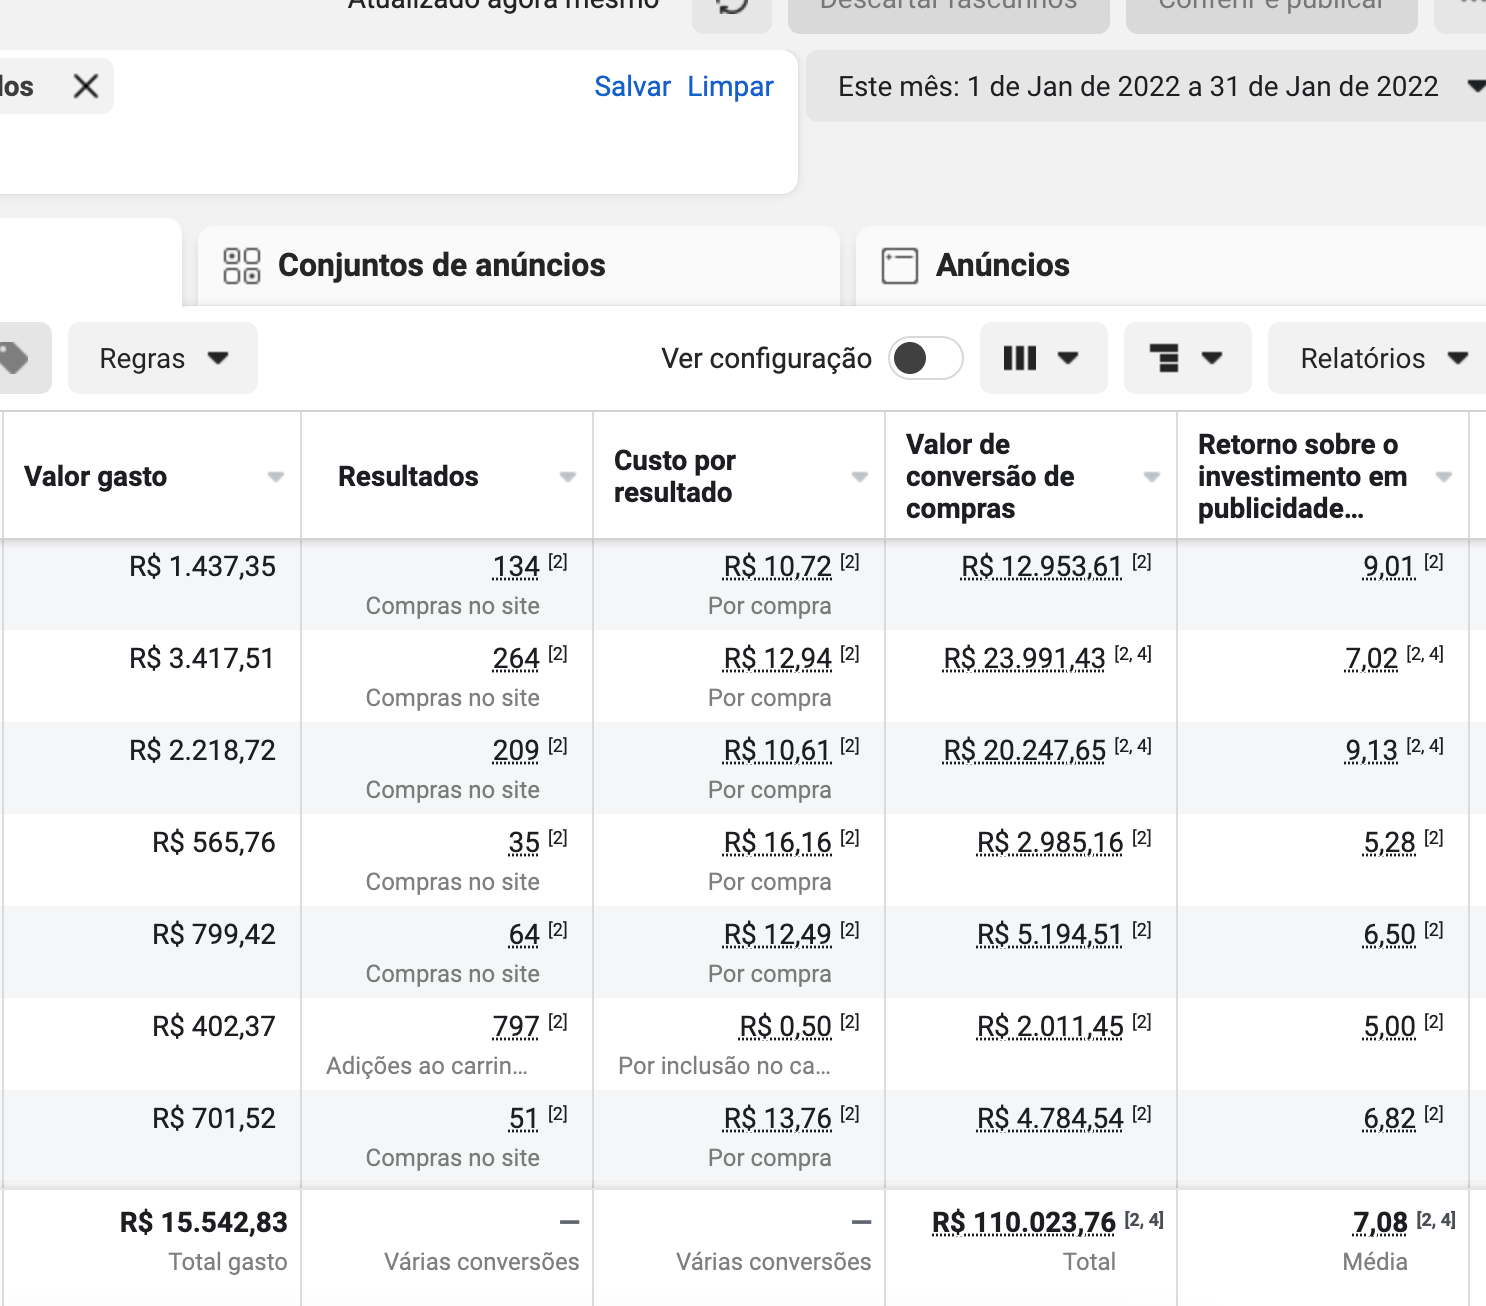Click the R$ 799,42 spent value
The height and width of the screenshot is (1306, 1486).
click(214, 935)
